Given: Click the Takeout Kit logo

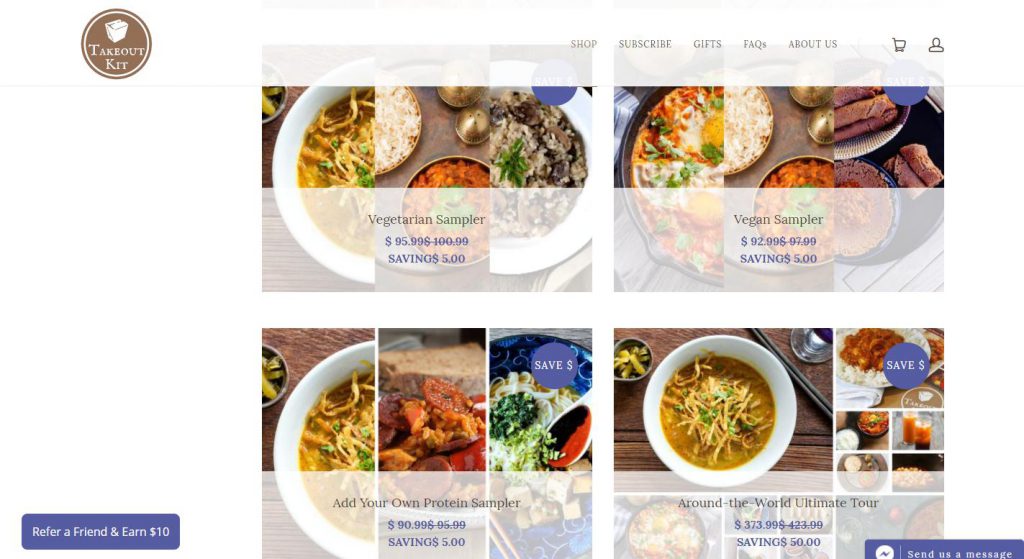Looking at the screenshot, I should coord(116,44).
